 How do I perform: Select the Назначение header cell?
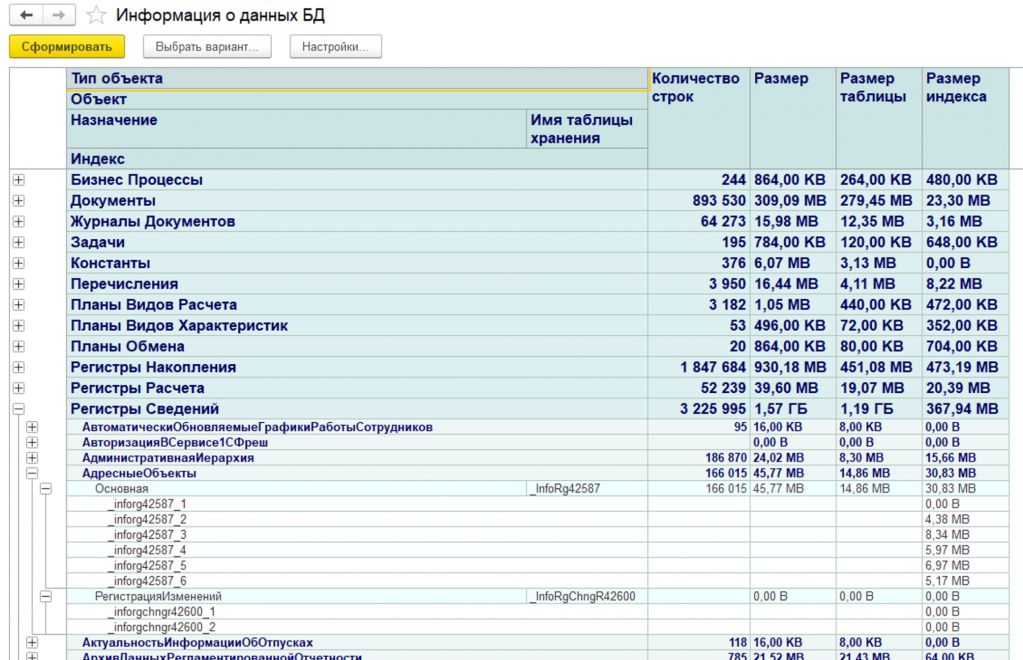point(296,128)
